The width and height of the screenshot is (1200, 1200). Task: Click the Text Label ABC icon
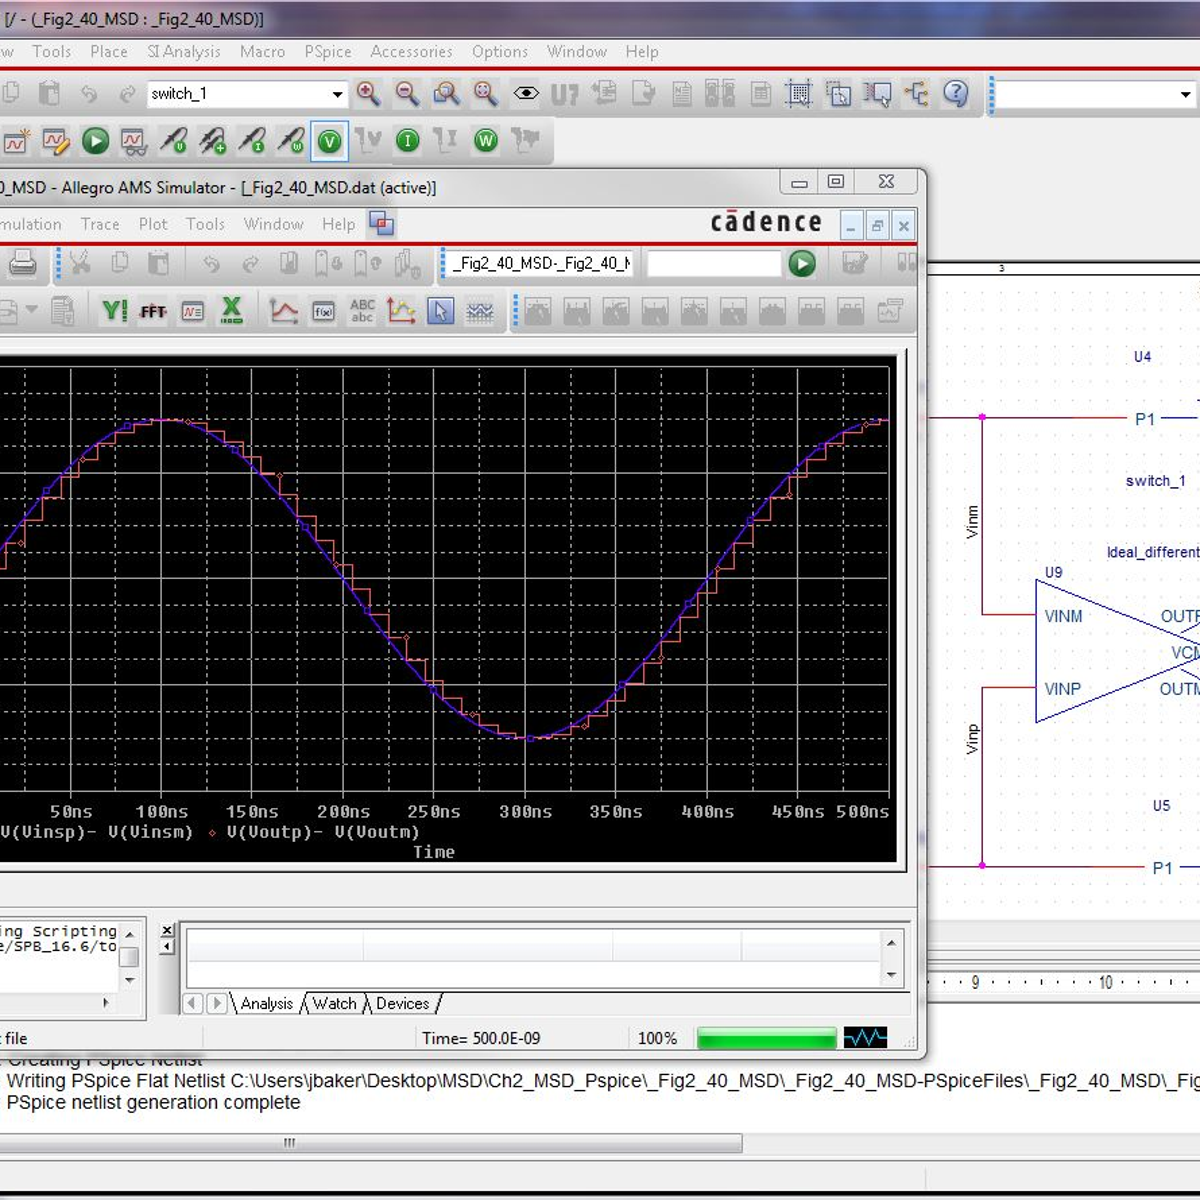[x=362, y=312]
